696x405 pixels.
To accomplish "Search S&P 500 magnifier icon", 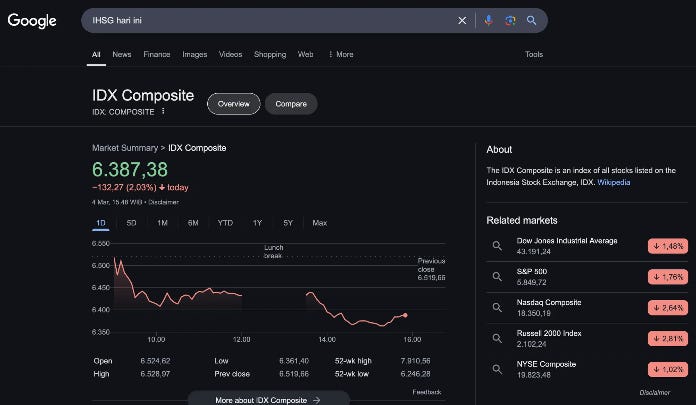I will click(497, 277).
